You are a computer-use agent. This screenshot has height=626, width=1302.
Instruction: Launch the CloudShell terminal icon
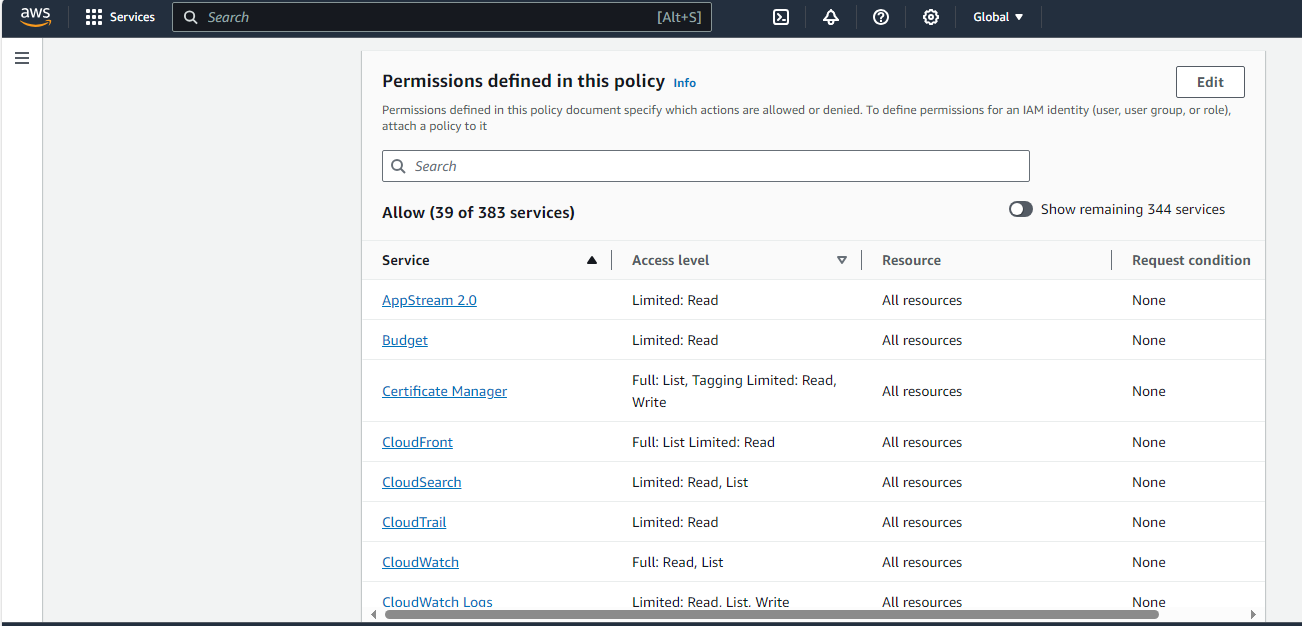[x=781, y=17]
